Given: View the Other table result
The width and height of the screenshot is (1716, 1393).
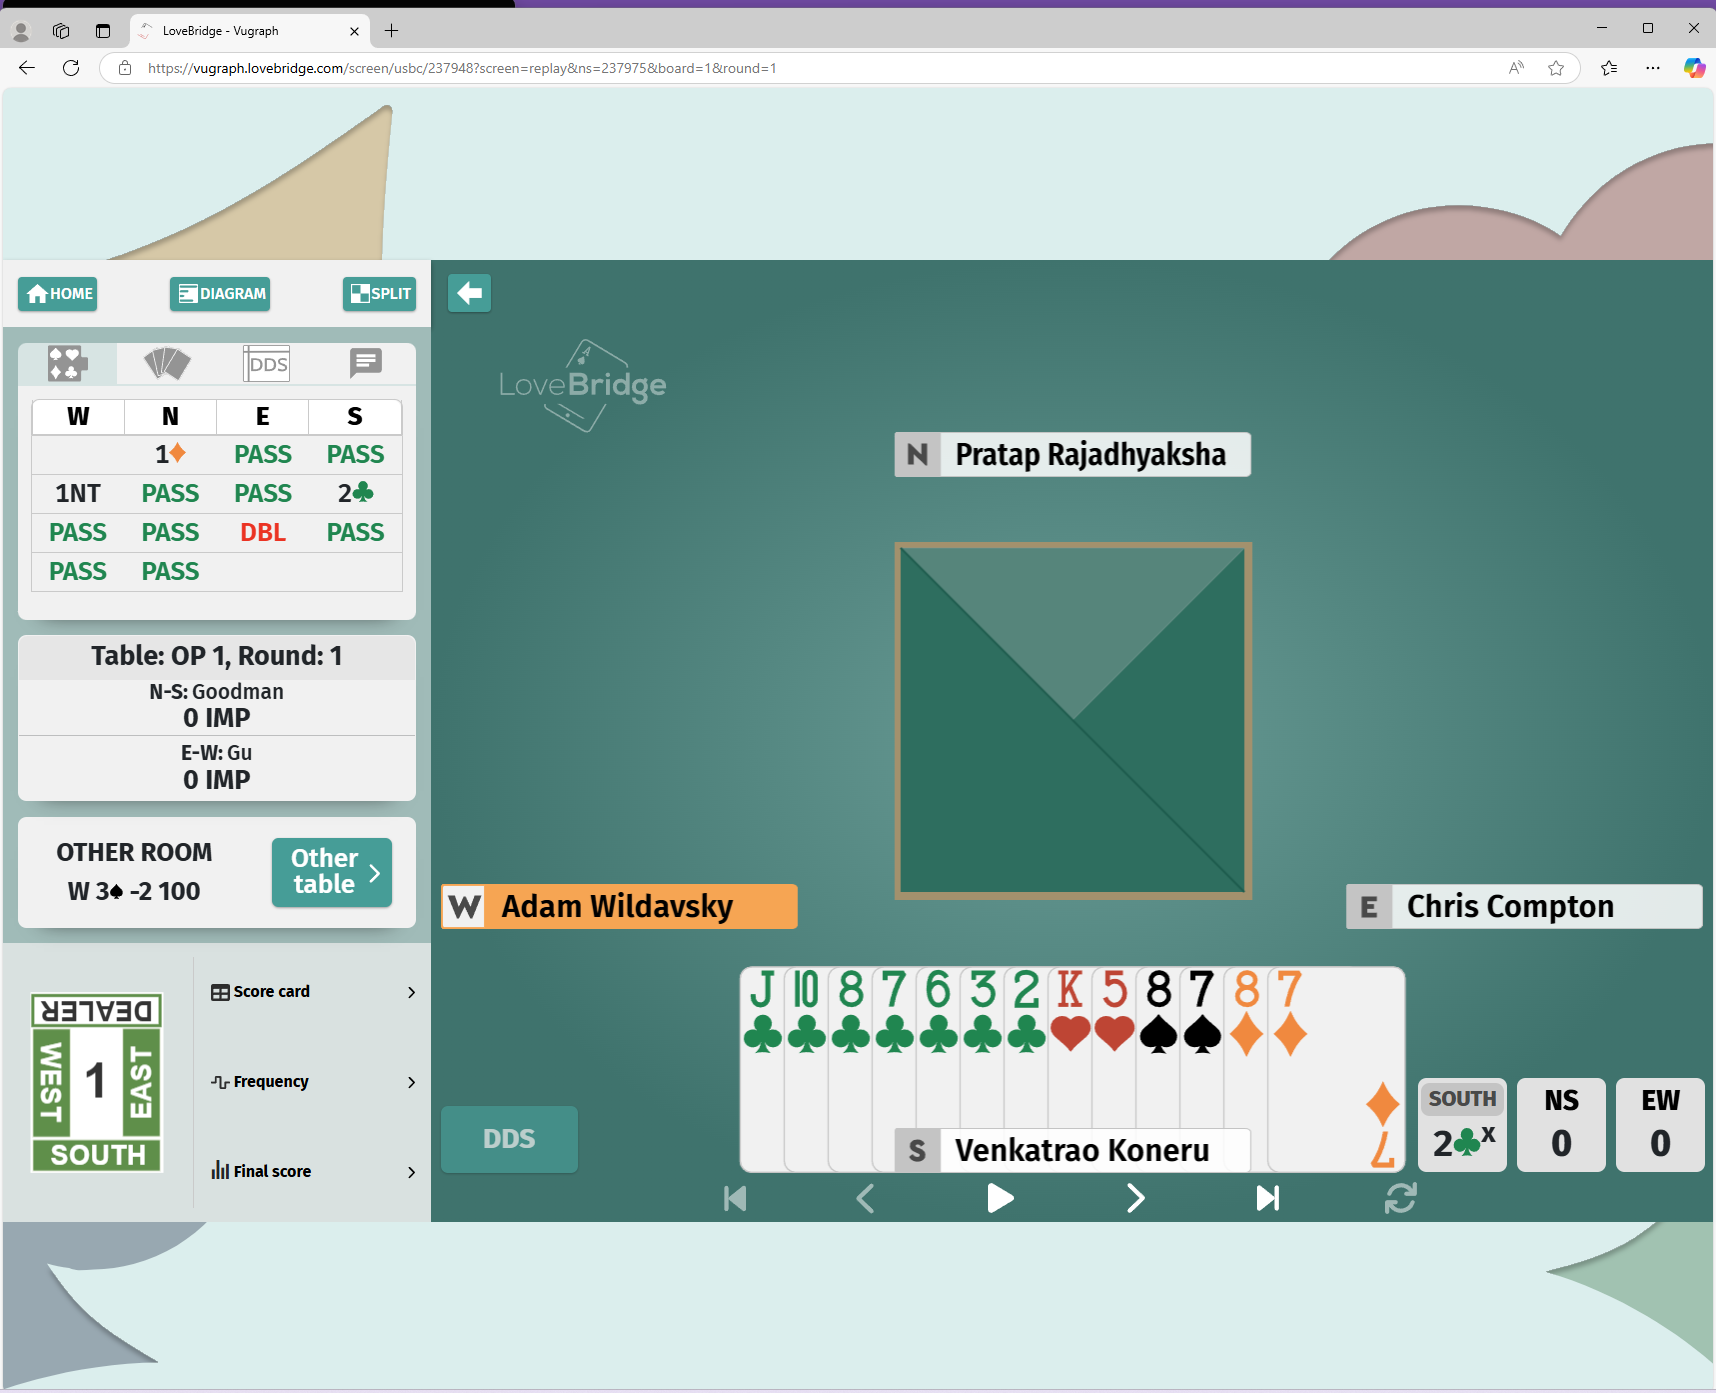Looking at the screenshot, I should tap(331, 872).
